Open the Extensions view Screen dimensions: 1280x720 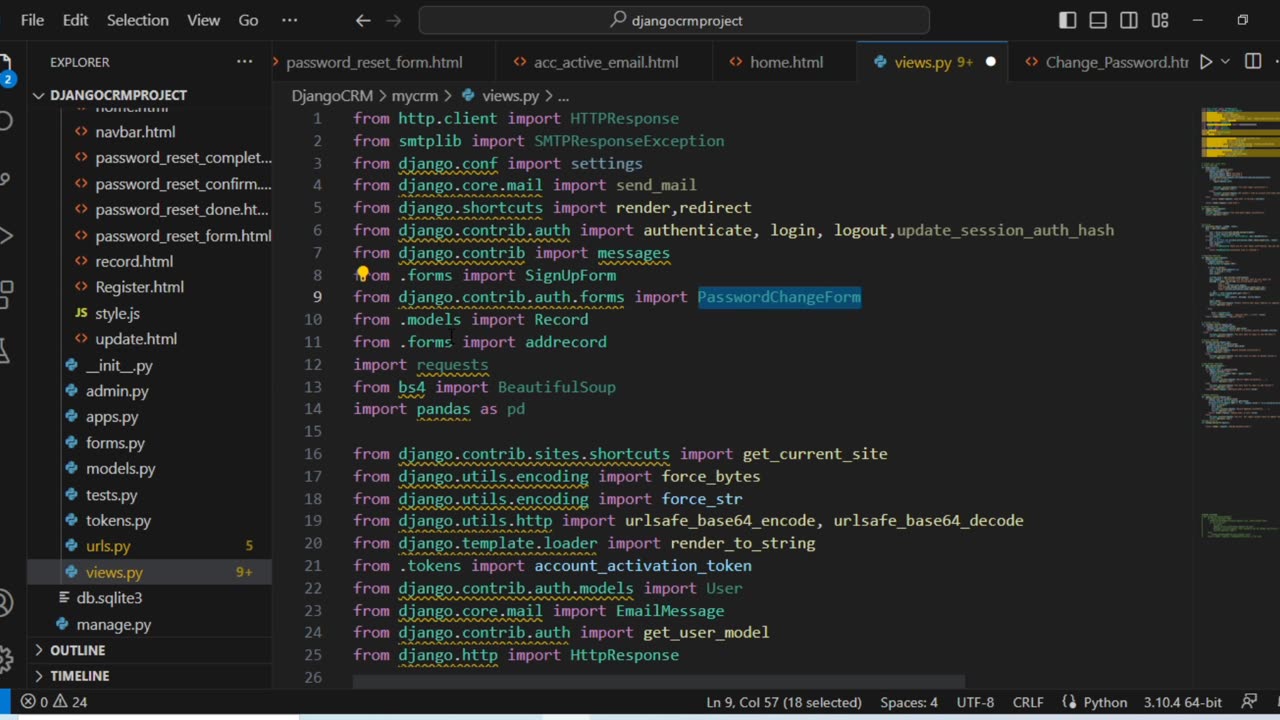pos(5,294)
